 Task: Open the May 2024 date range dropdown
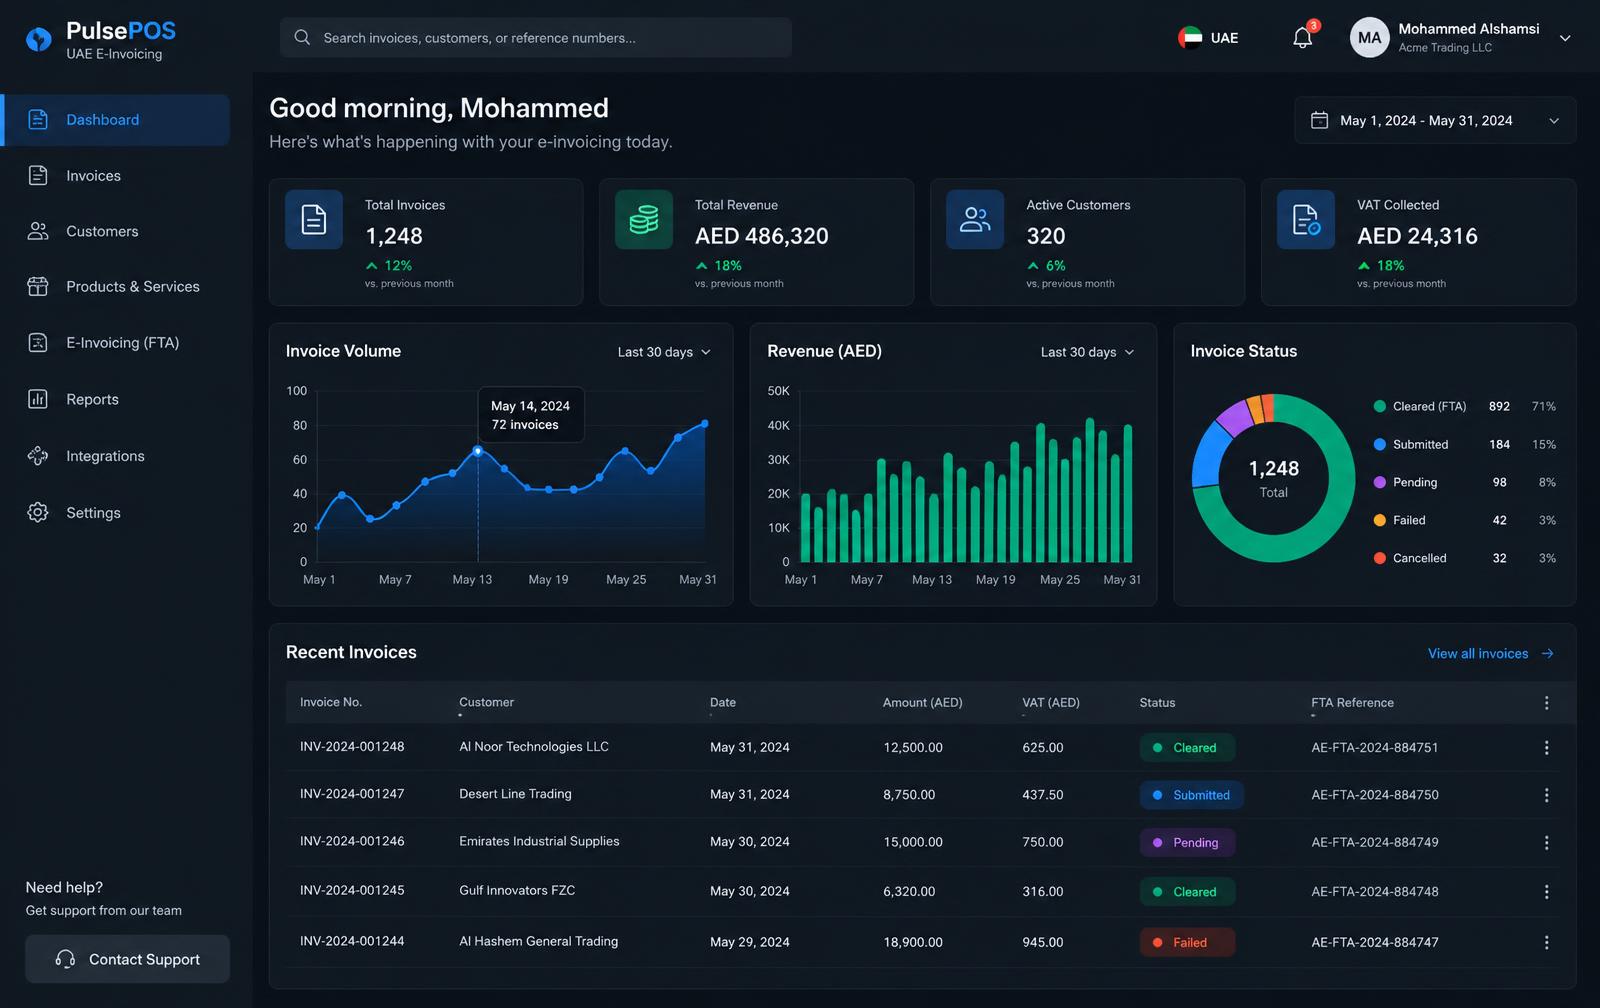click(x=1435, y=120)
